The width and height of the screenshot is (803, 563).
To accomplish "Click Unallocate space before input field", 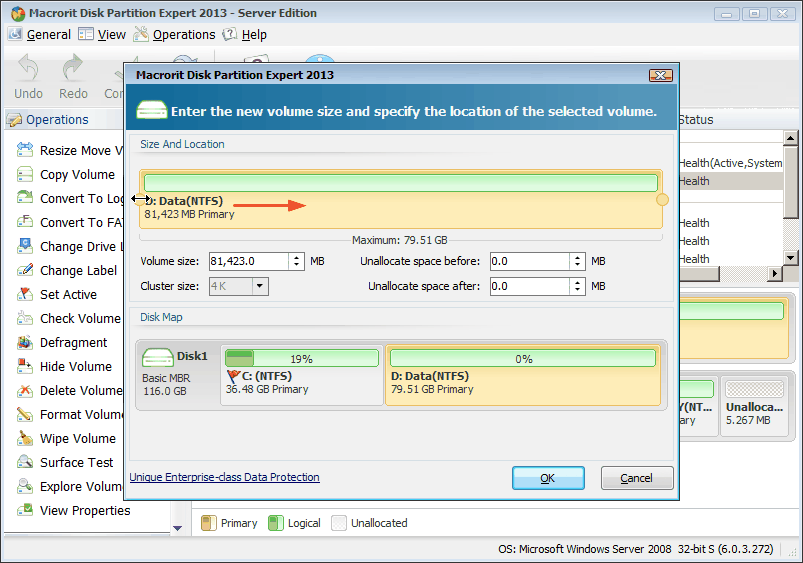I will (530, 261).
